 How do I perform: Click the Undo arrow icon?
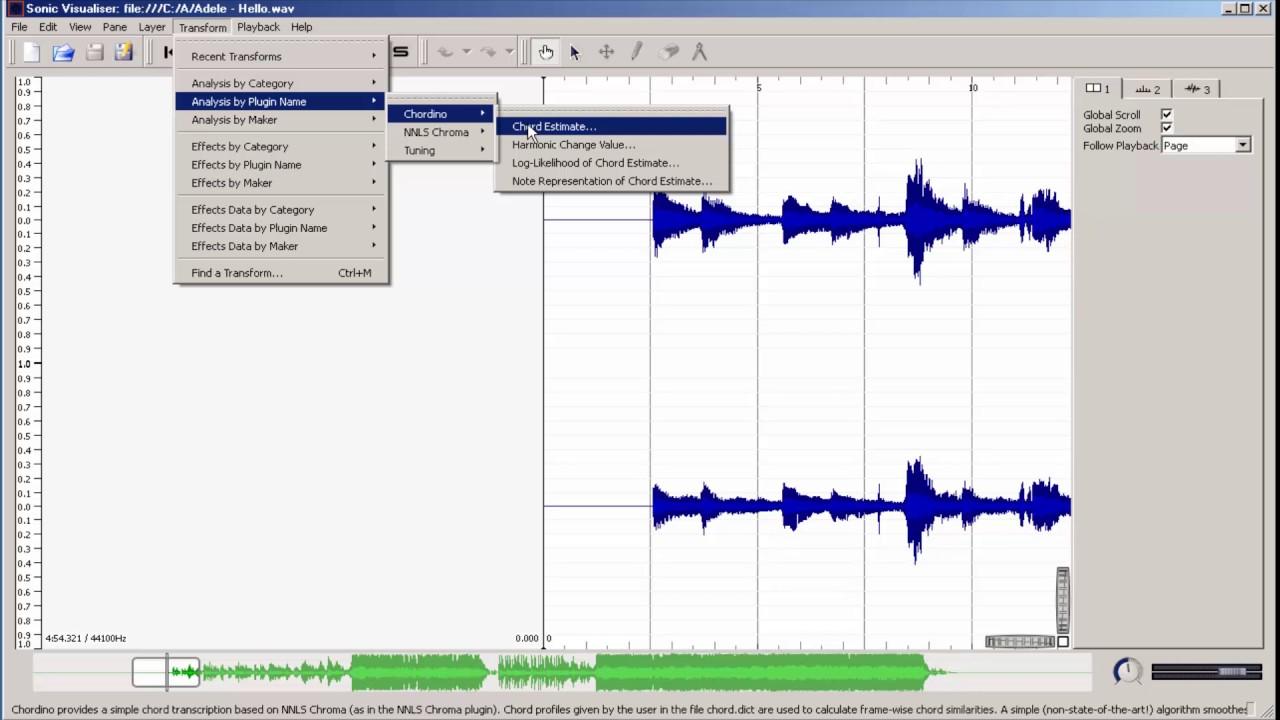click(445, 52)
